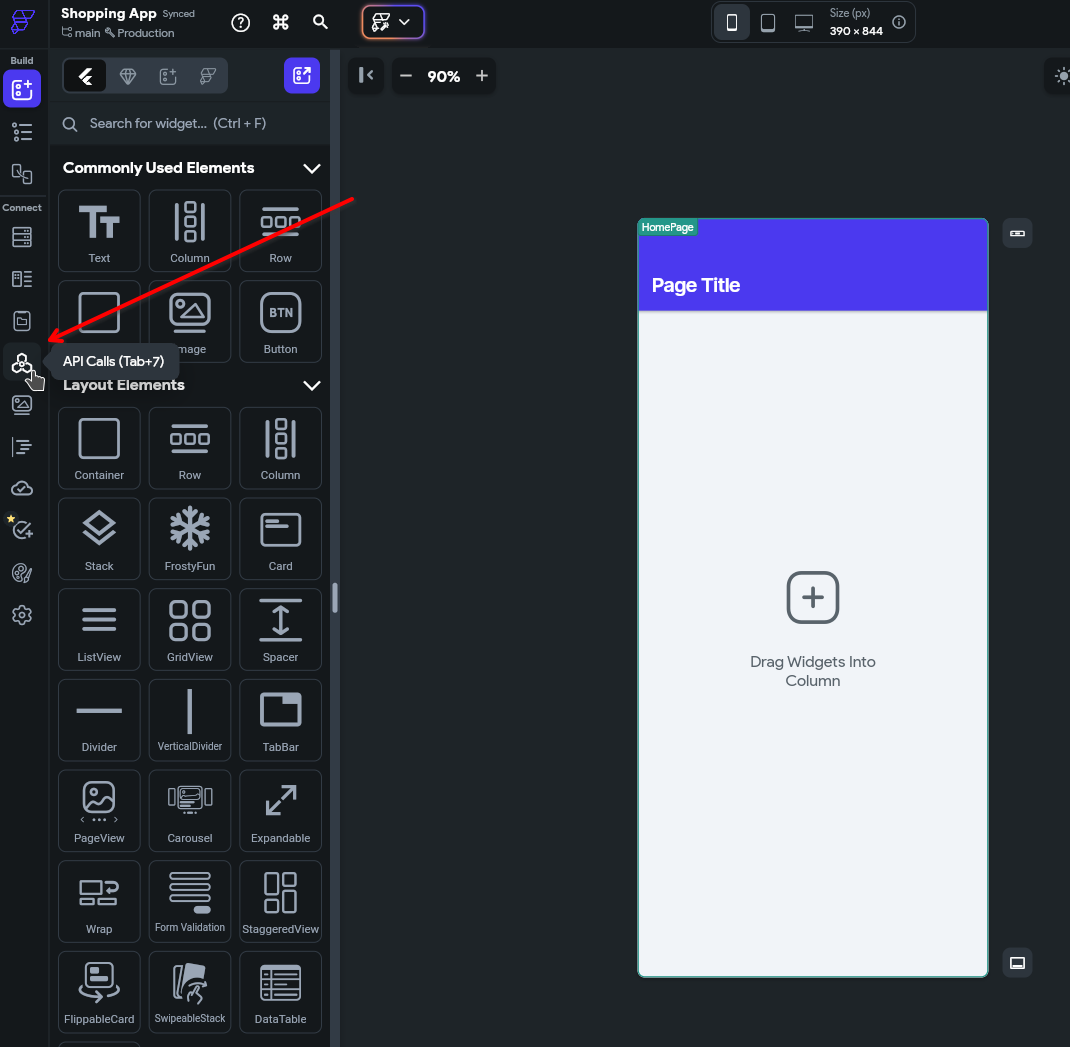Select the TabBar widget
Viewport: 1070px width, 1047px height.
click(280, 720)
